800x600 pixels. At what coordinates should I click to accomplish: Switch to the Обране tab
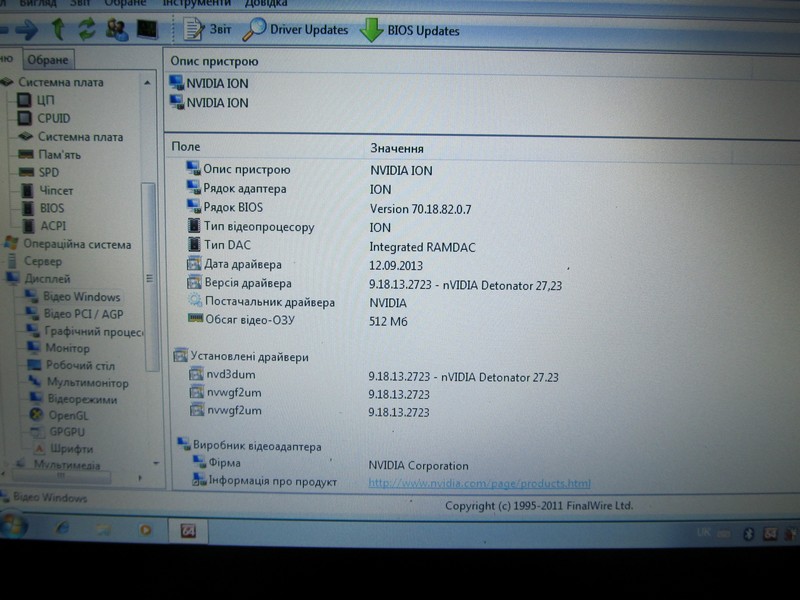point(47,60)
